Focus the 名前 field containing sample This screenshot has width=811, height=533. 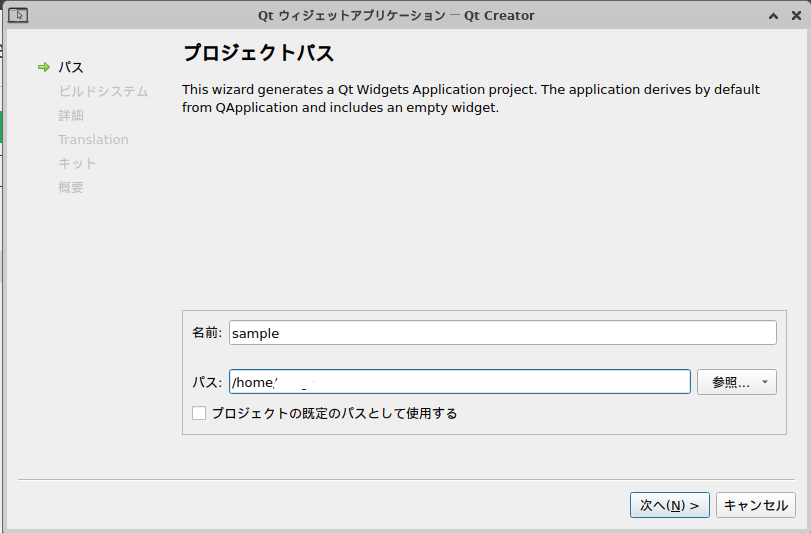pos(503,333)
